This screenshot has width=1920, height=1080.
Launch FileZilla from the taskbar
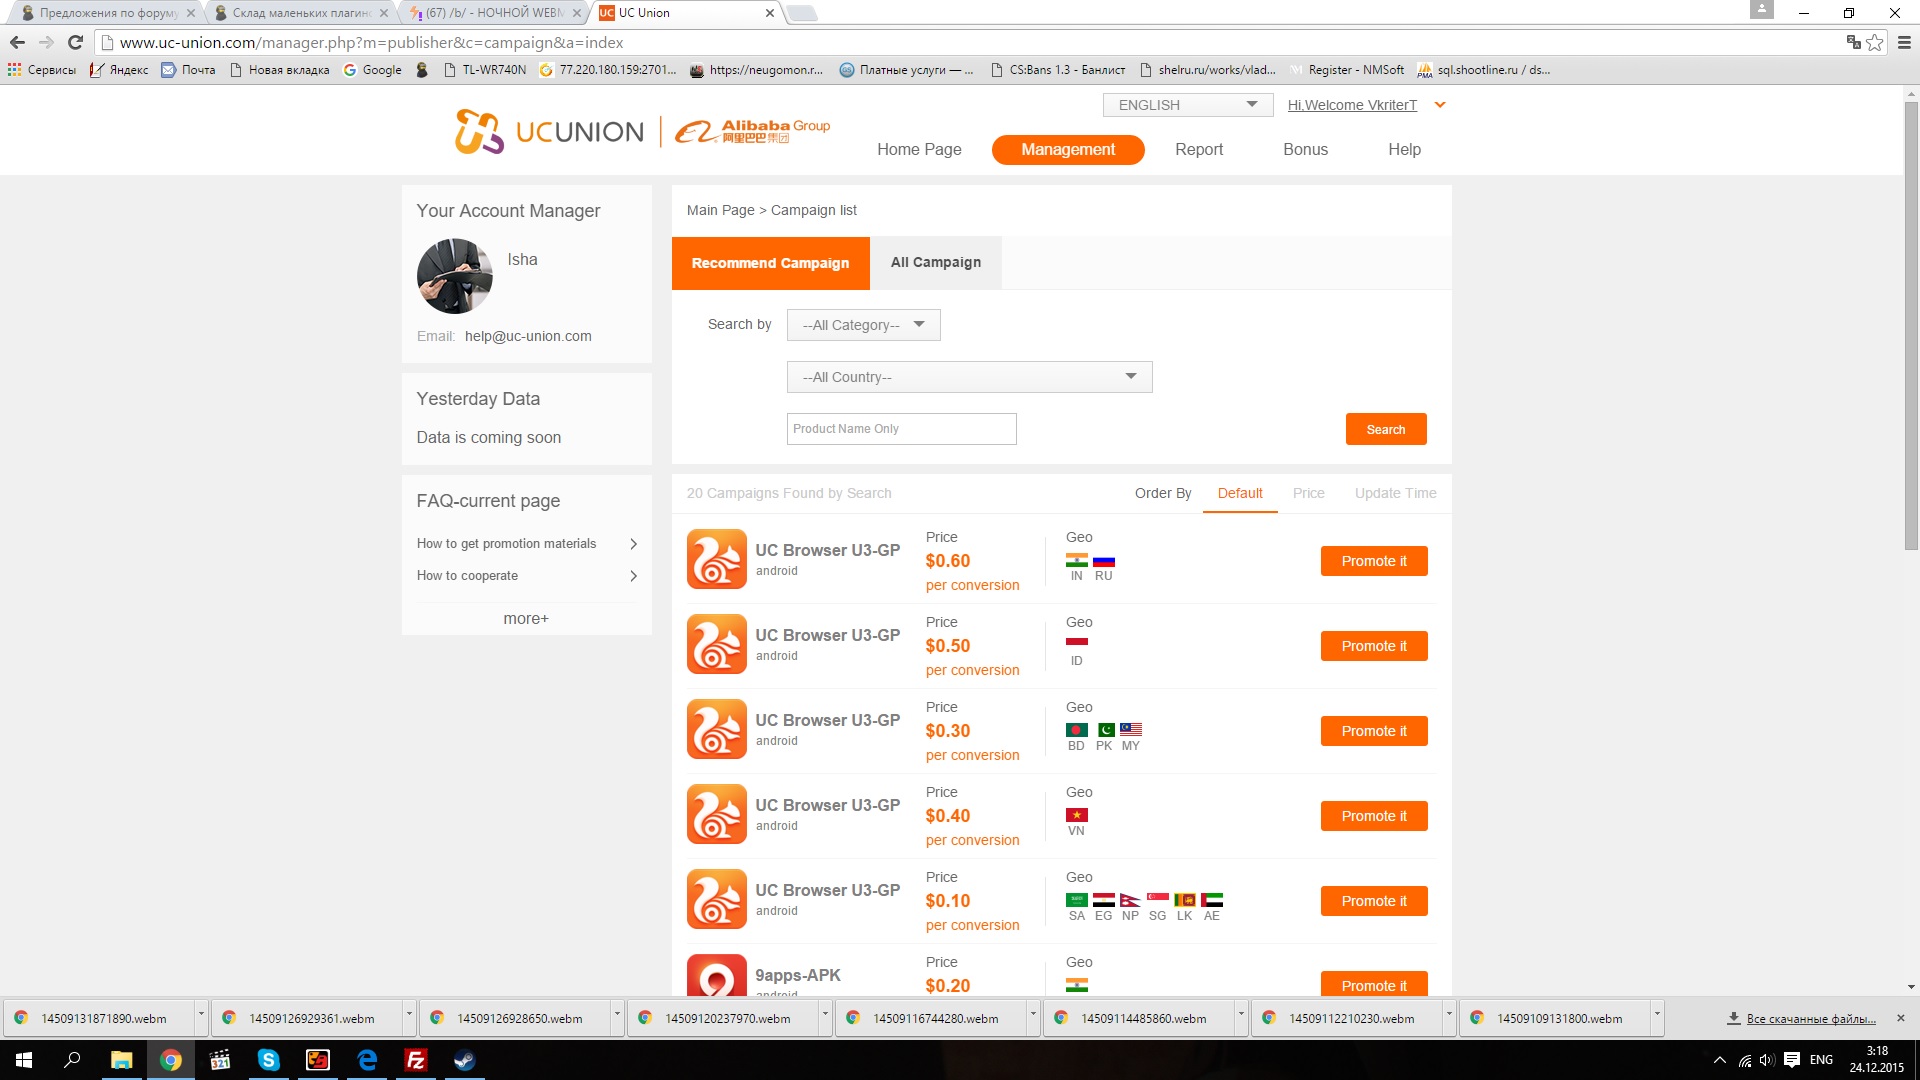coord(415,1060)
